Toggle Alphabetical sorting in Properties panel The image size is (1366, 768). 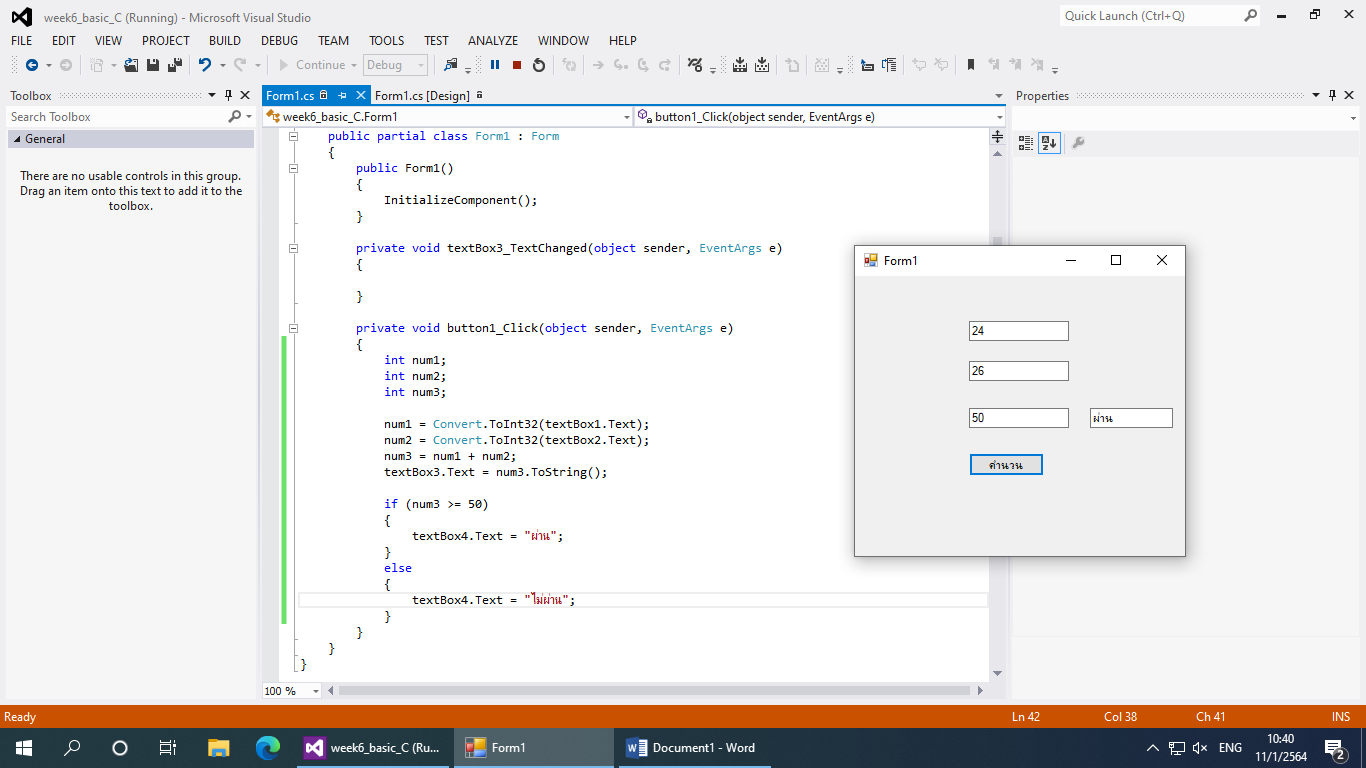pyautogui.click(x=1048, y=143)
